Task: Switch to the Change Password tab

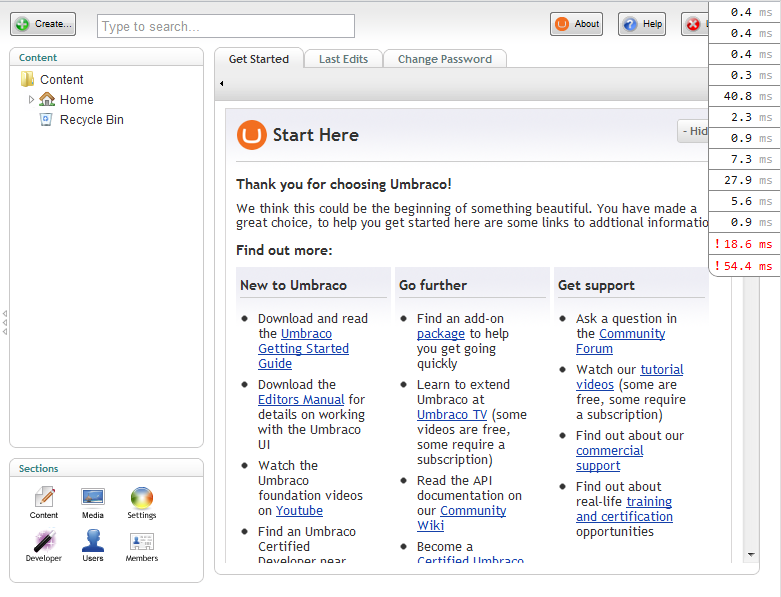Action: pos(445,59)
